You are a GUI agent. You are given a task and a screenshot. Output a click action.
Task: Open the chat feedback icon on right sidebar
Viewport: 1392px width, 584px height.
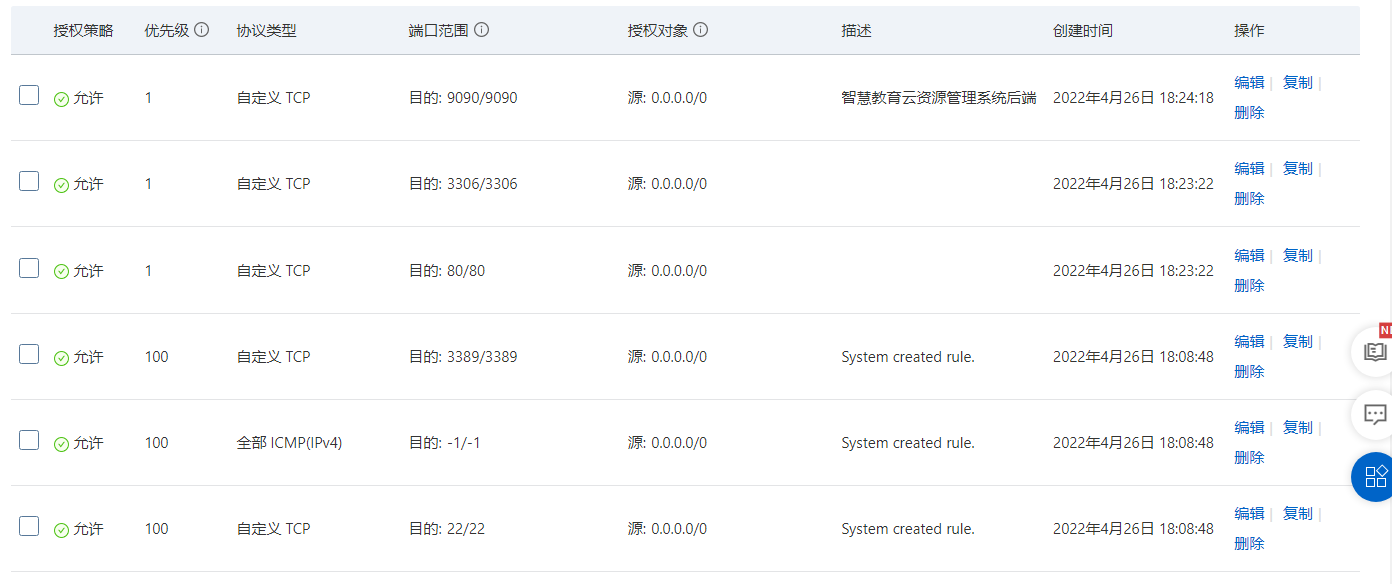click(1375, 414)
